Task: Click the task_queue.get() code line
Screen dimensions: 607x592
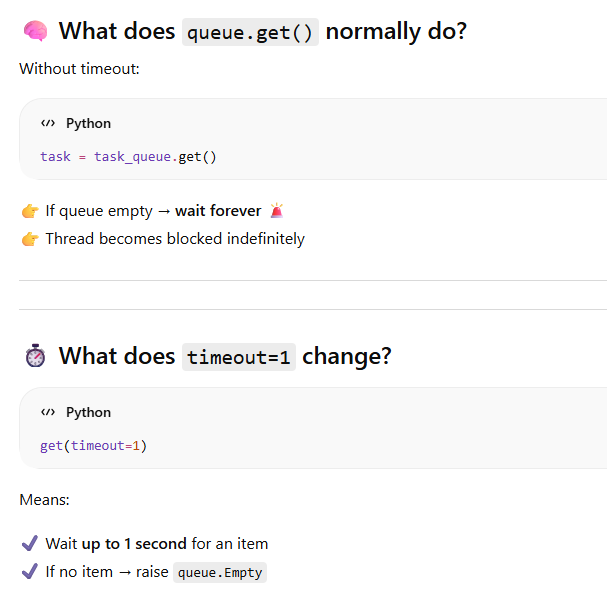Action: [x=128, y=157]
